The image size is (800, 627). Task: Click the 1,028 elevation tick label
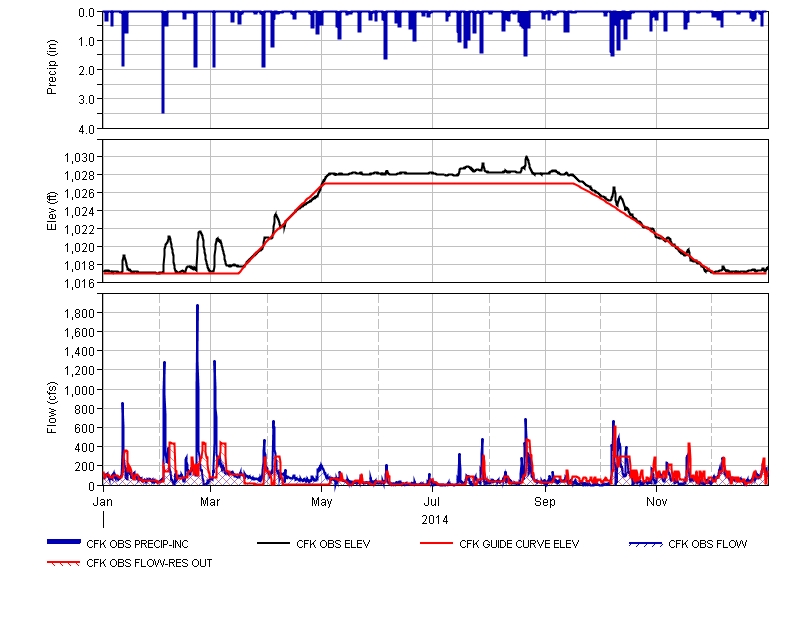80,175
